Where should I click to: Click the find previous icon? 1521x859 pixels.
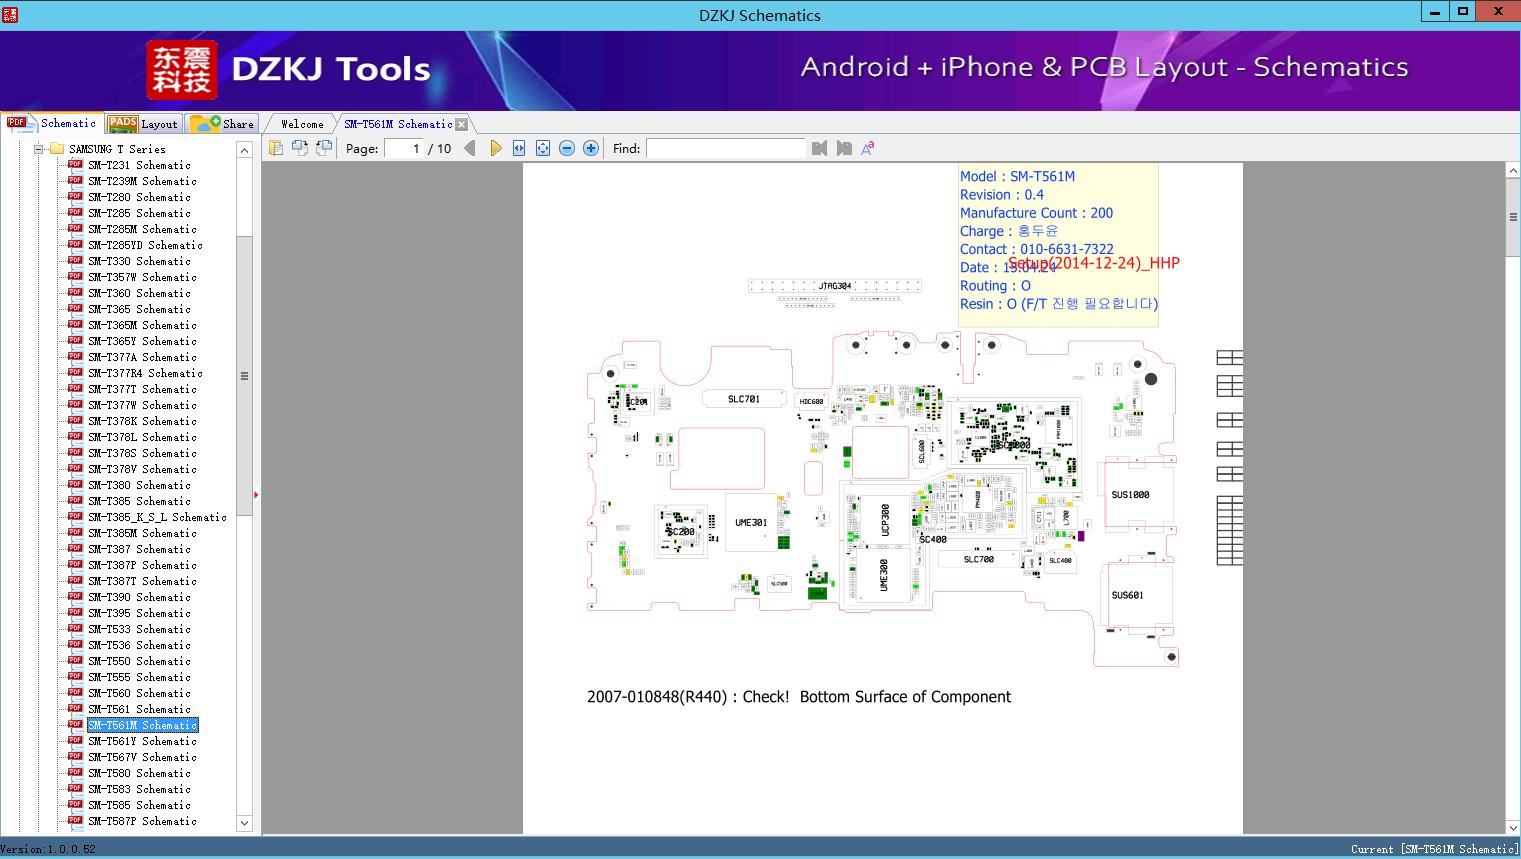pos(820,148)
